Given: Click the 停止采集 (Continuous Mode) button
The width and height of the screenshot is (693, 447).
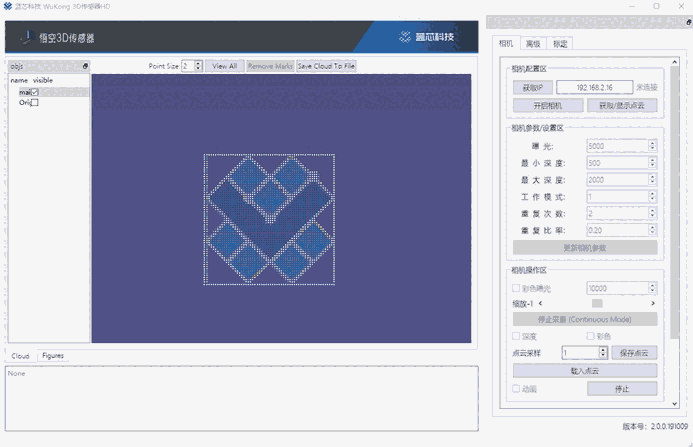Looking at the screenshot, I should [x=585, y=319].
